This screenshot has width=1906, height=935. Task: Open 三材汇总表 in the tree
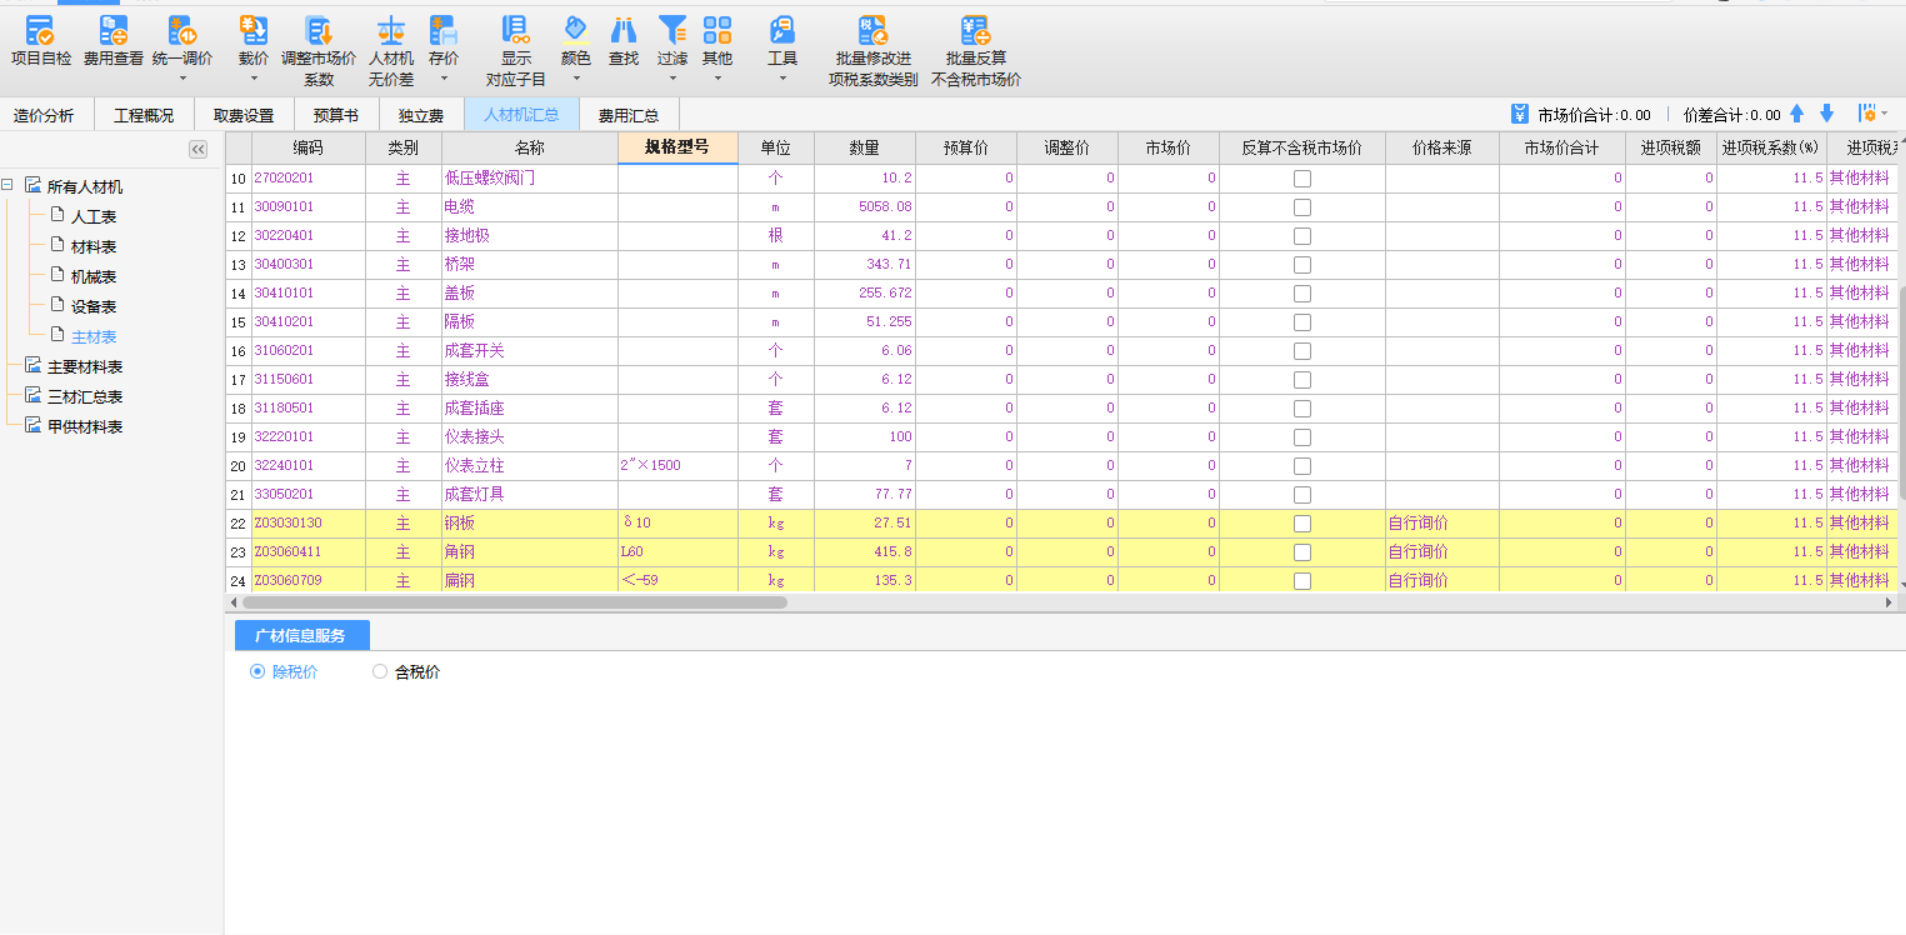coord(85,397)
